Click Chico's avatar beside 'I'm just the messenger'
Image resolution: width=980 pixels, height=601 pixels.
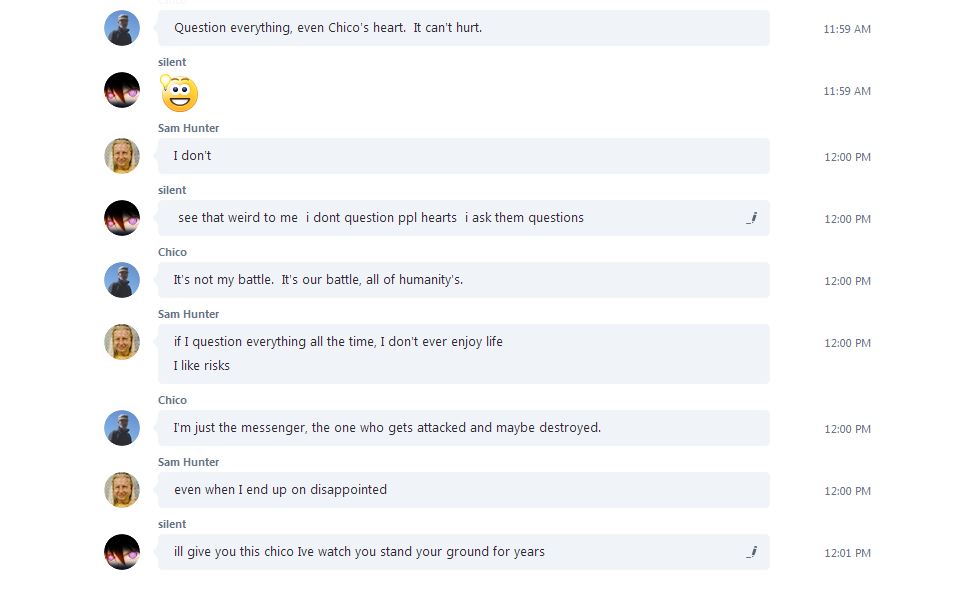(x=122, y=428)
